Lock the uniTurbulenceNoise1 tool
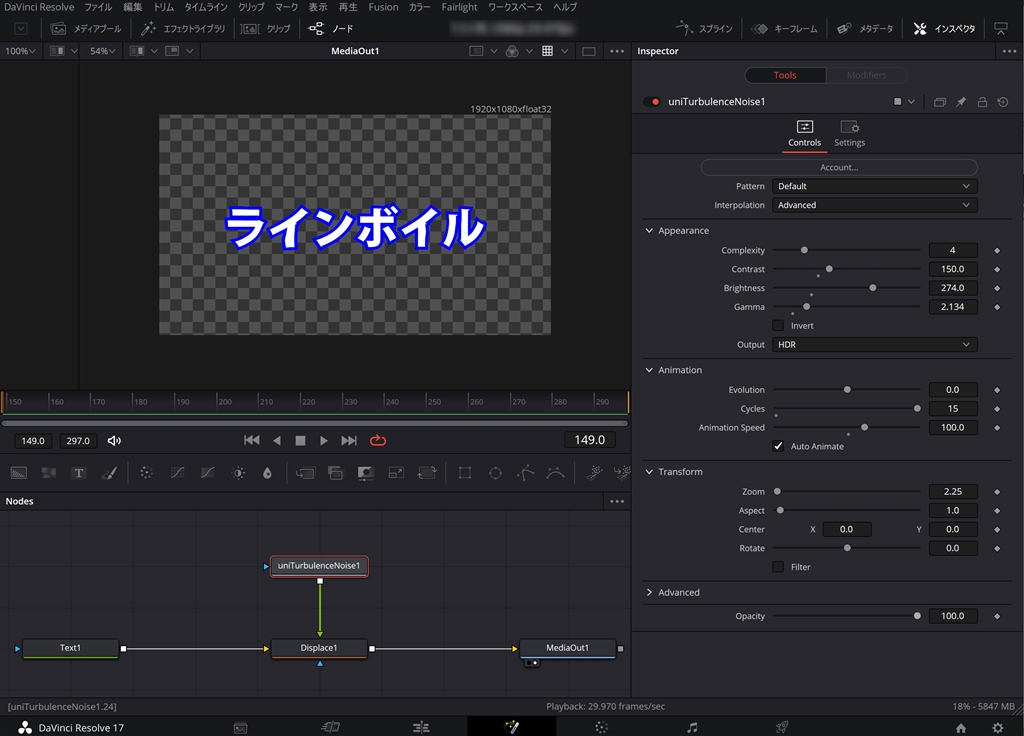The width and height of the screenshot is (1024, 736). click(982, 102)
